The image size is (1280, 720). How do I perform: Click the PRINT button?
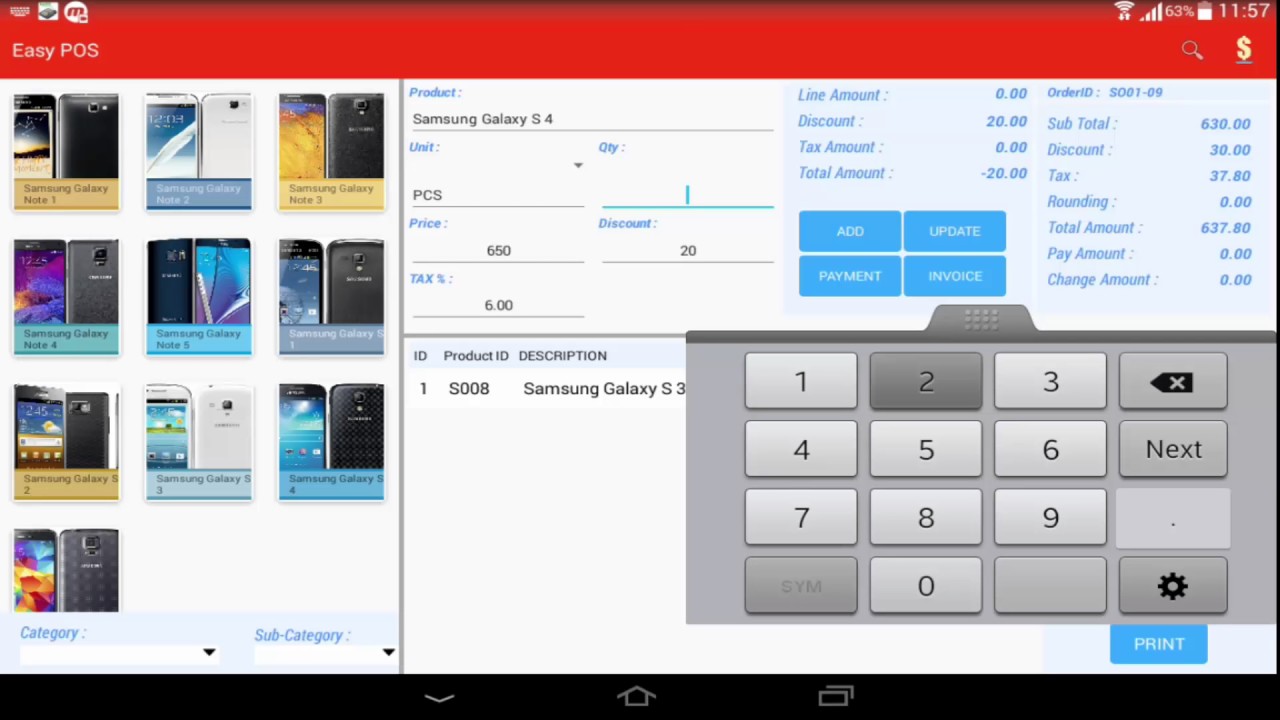pos(1159,644)
